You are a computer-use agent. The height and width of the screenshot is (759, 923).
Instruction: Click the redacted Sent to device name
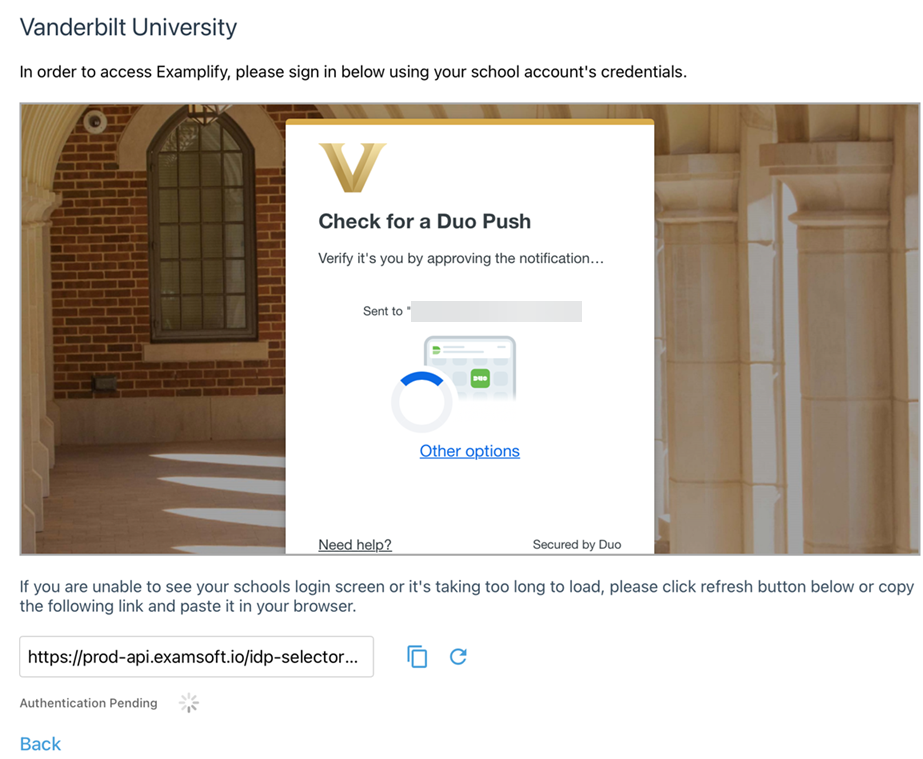(496, 311)
